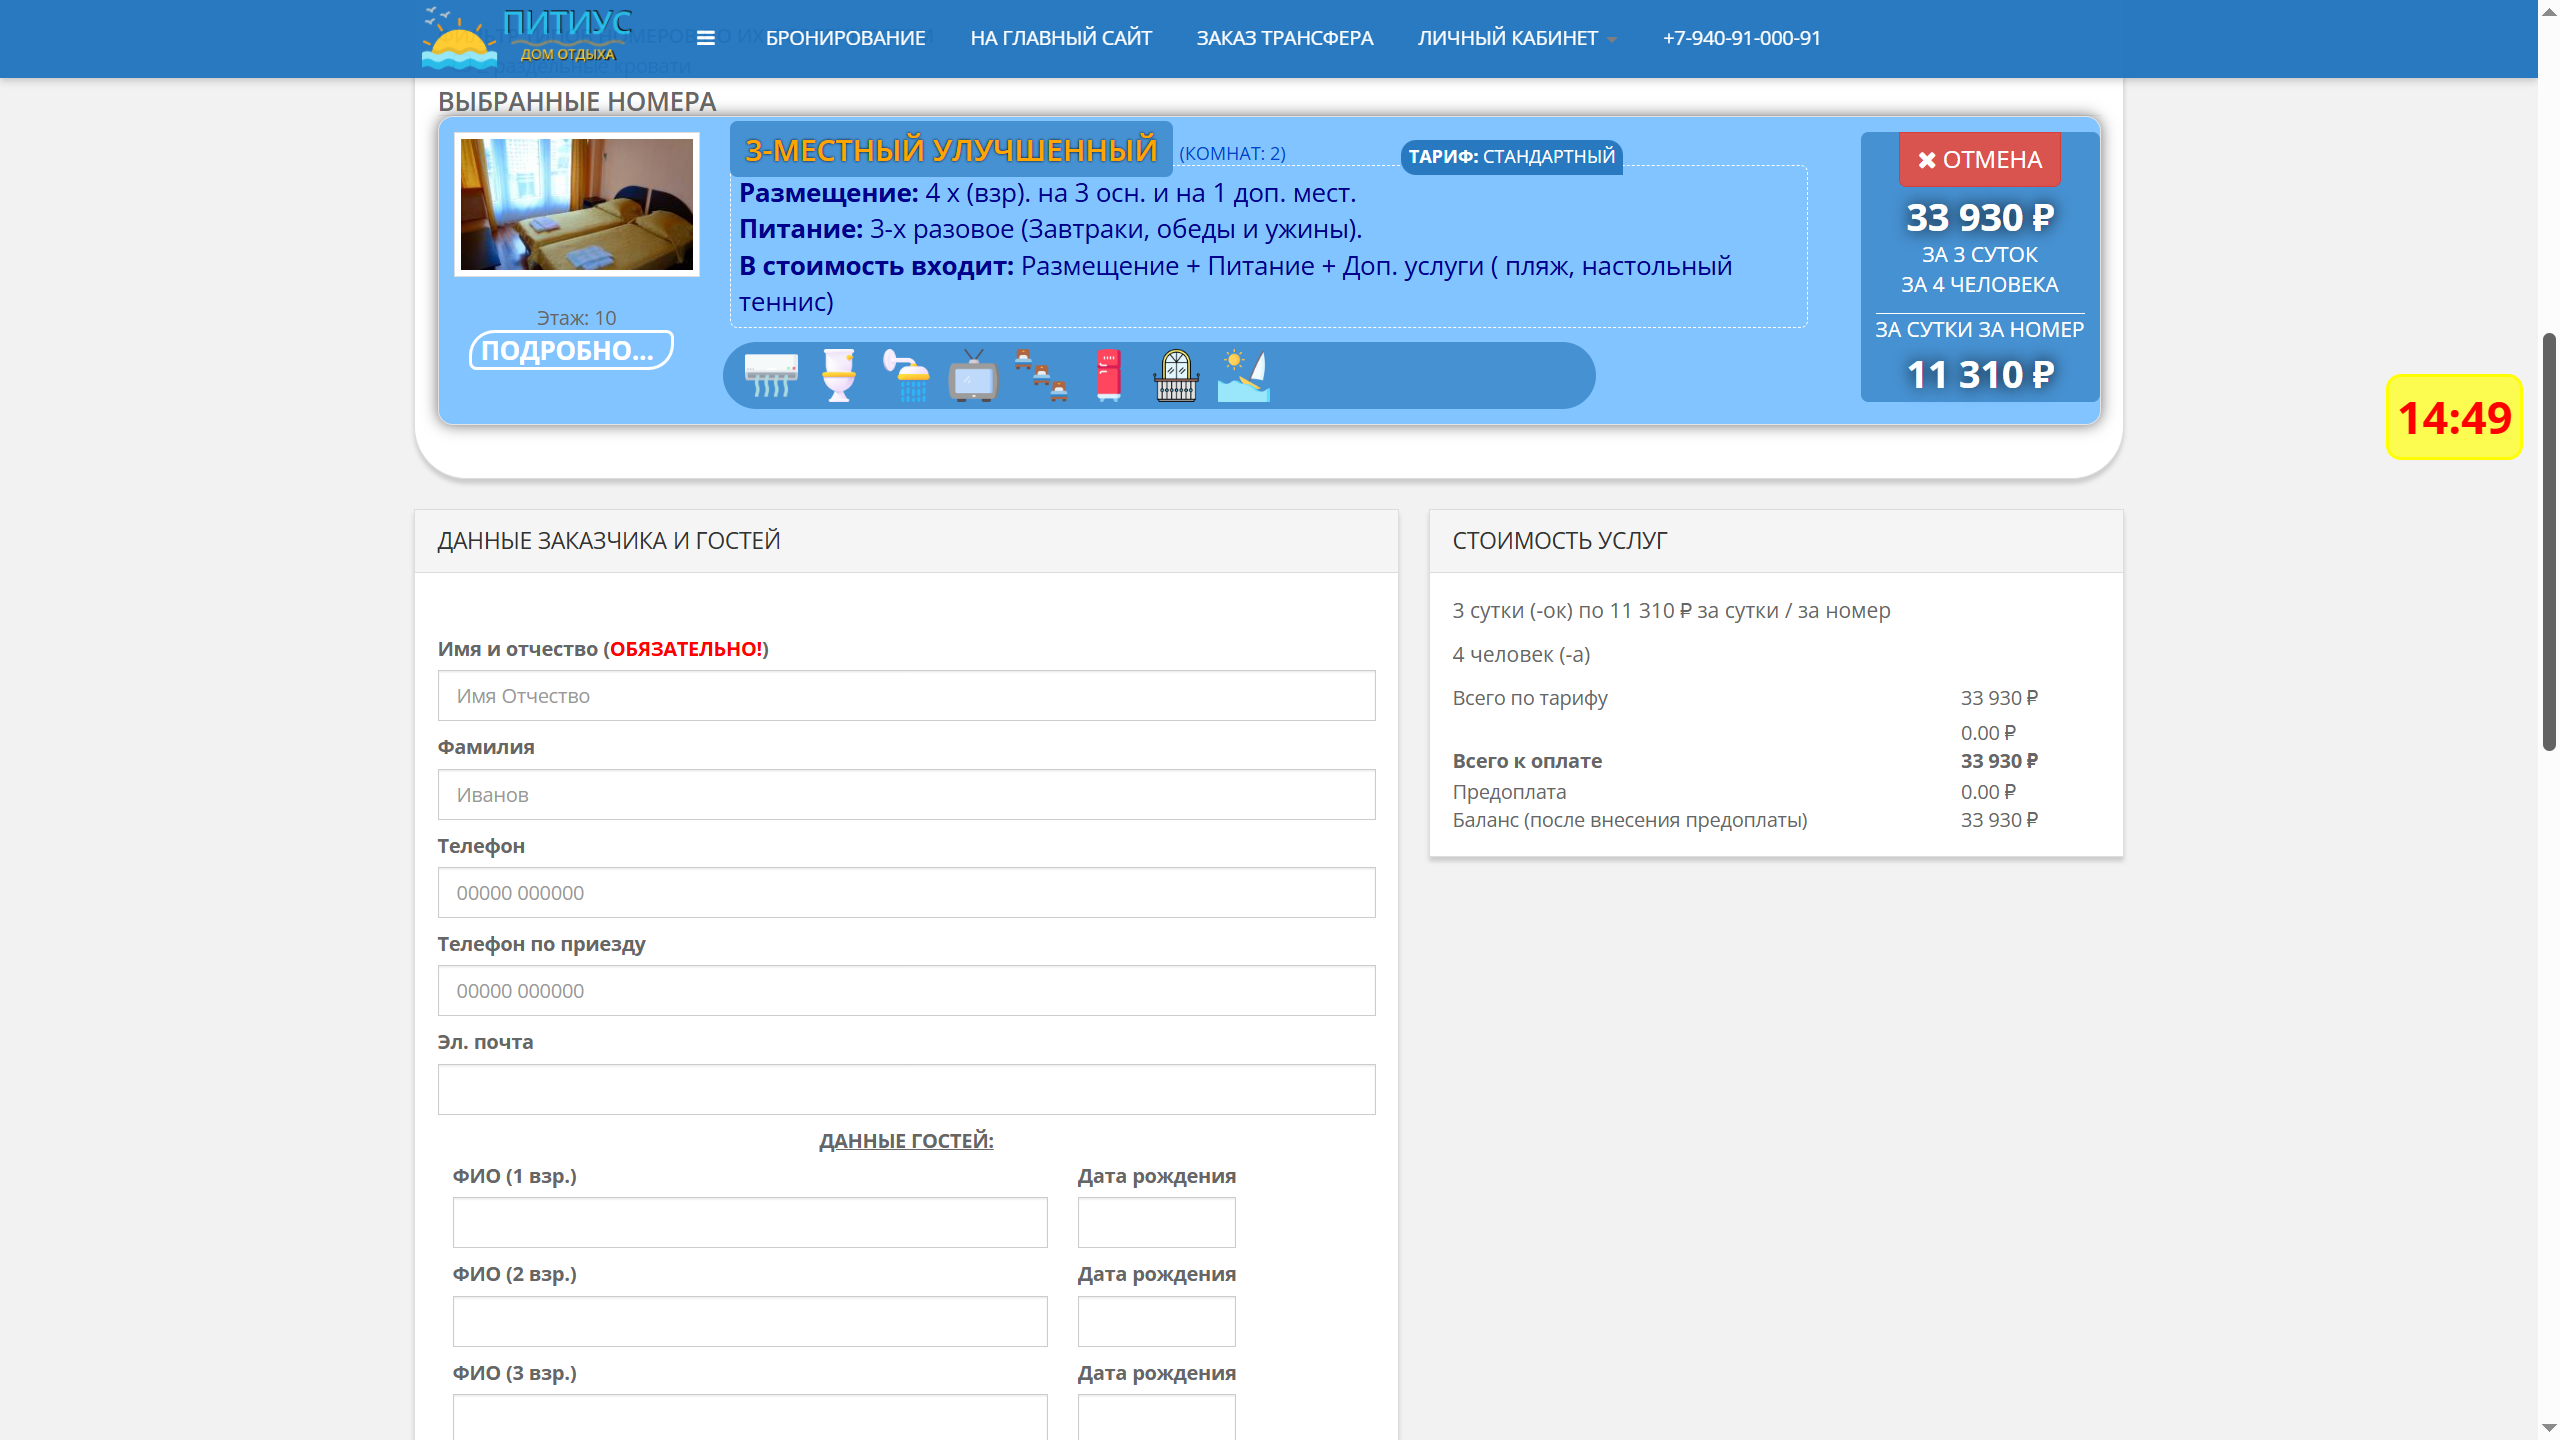The image size is (2560, 1440).
Task: Go to НА ГЛАВНЫЙ САЙТ
Action: [1061, 38]
